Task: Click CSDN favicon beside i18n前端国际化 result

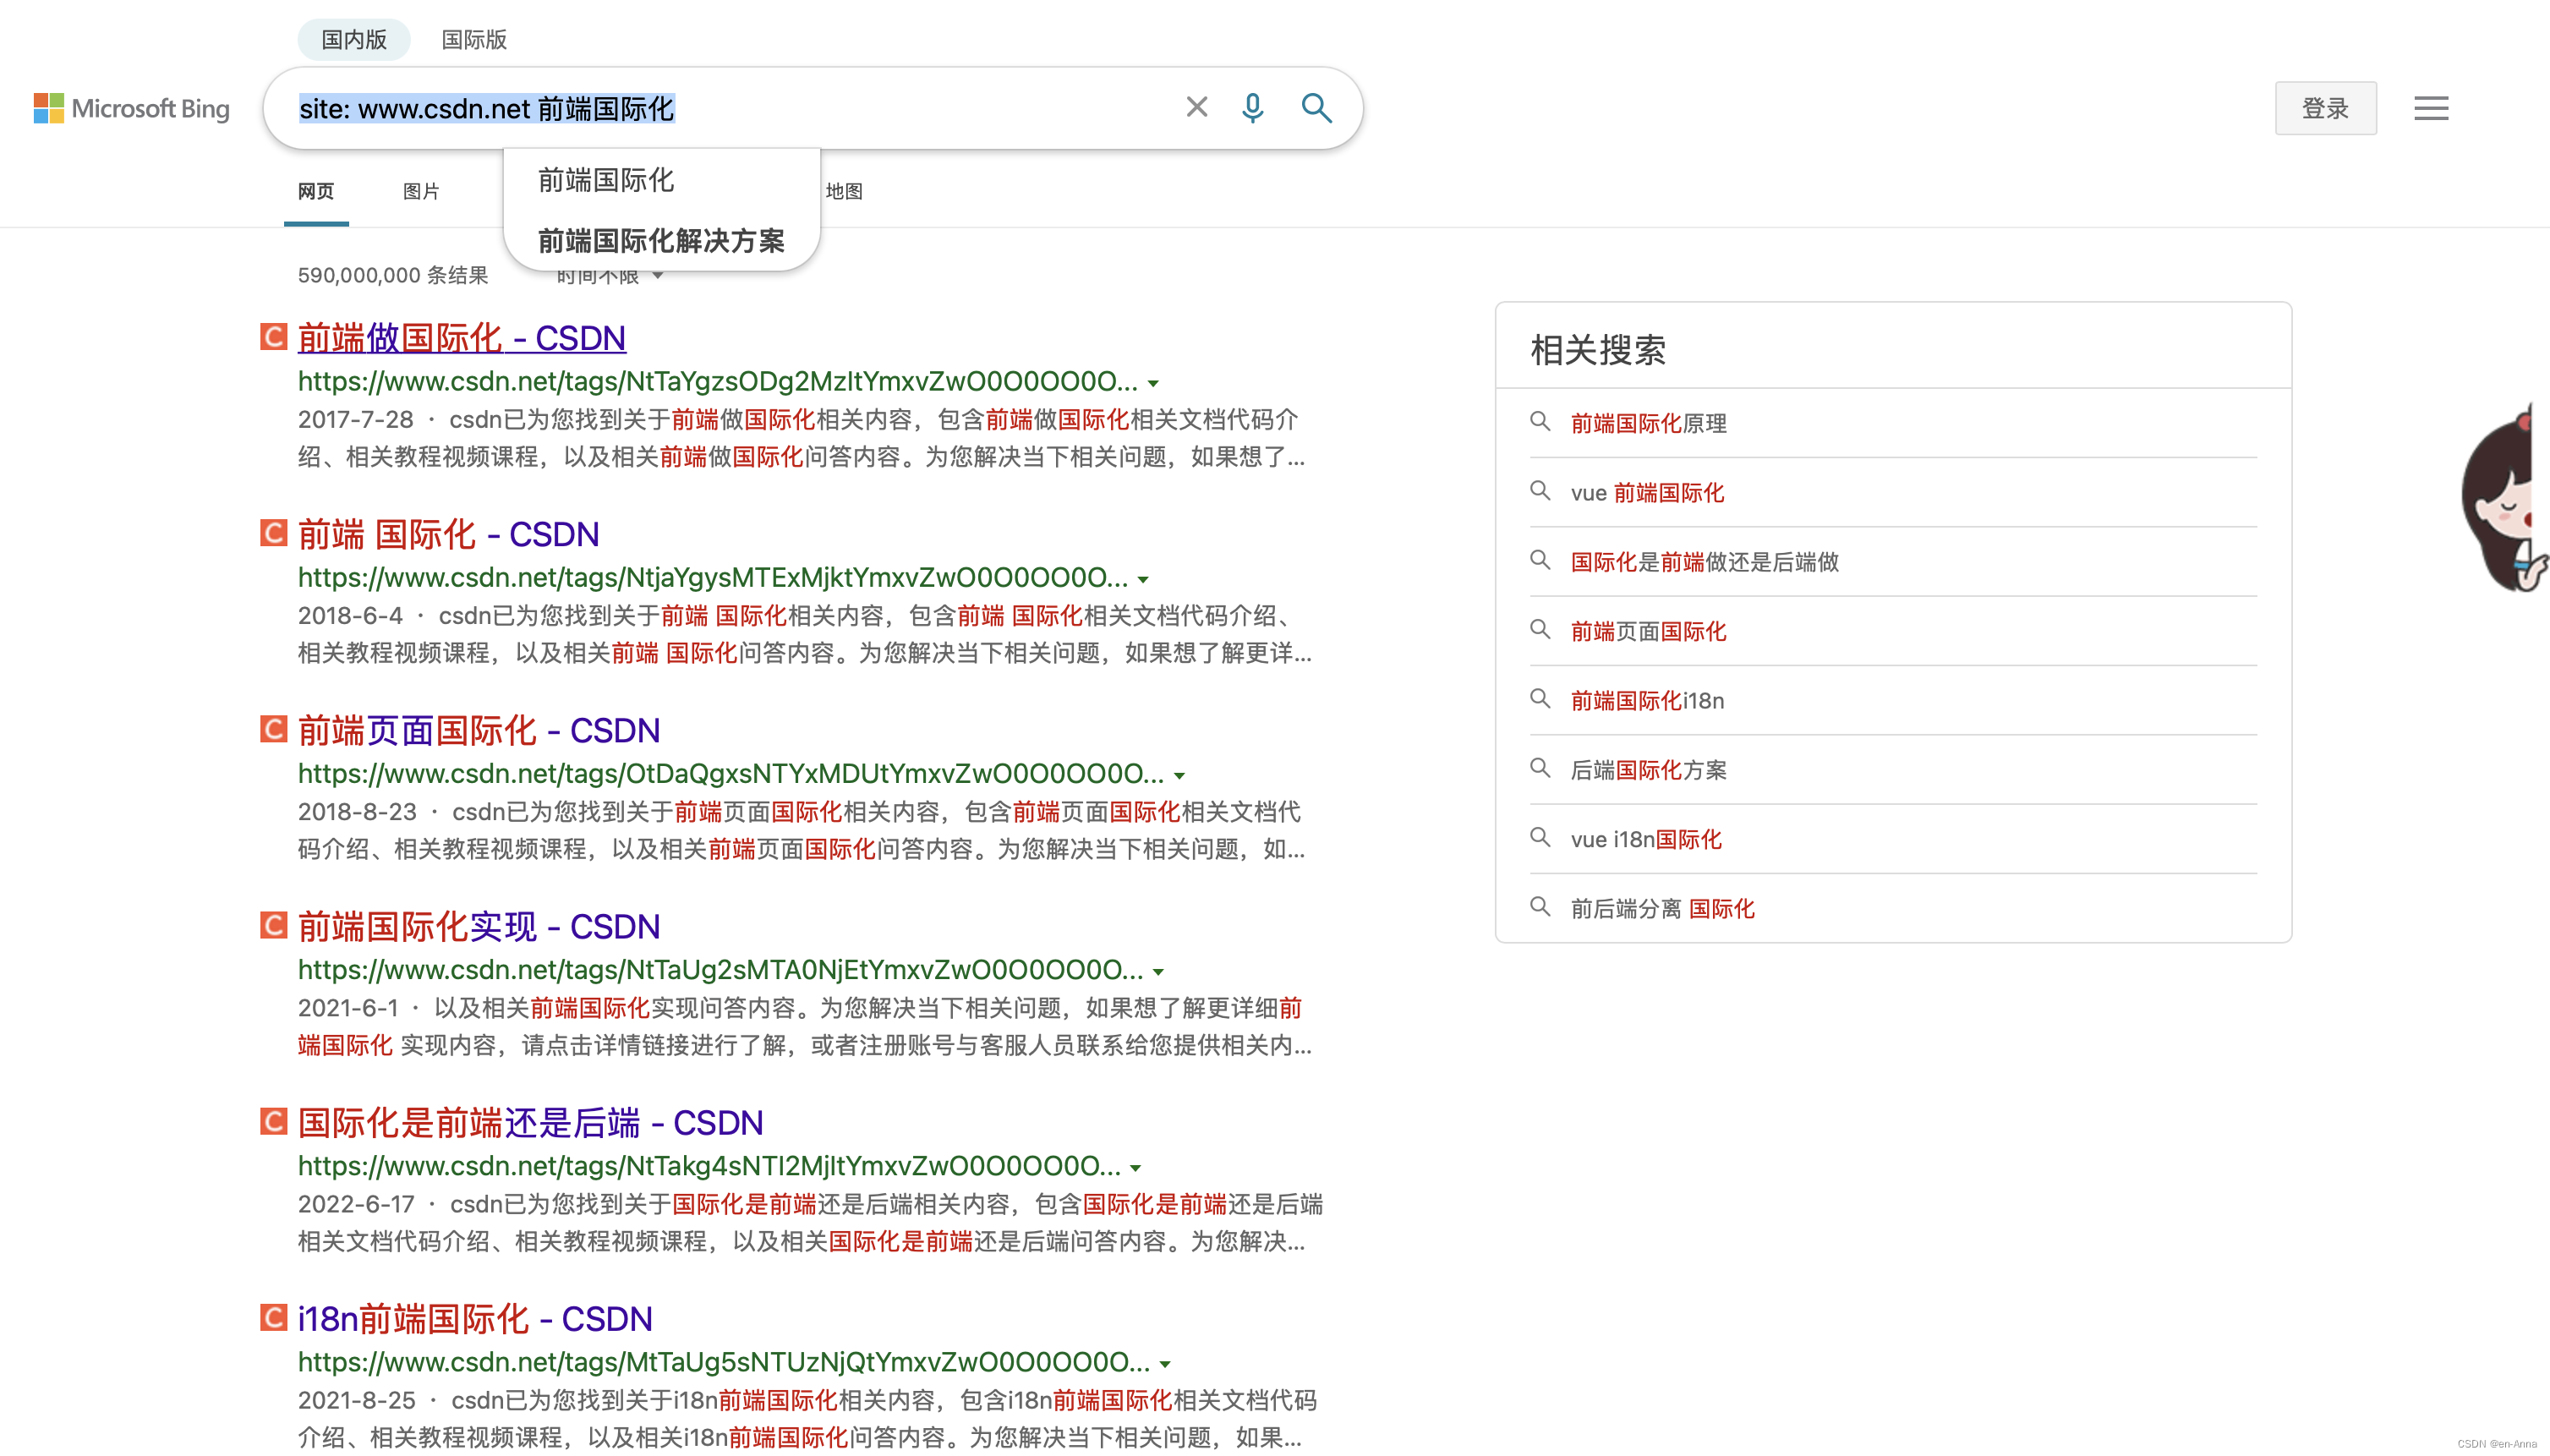Action: click(274, 1317)
